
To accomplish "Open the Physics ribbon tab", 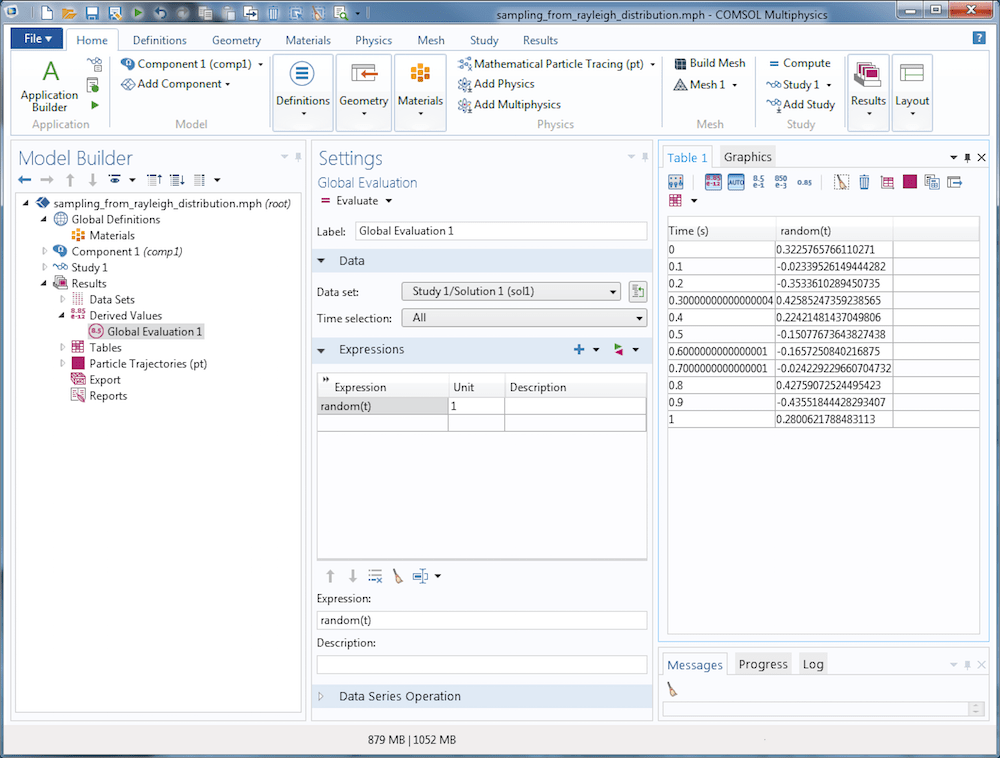I will 373,40.
